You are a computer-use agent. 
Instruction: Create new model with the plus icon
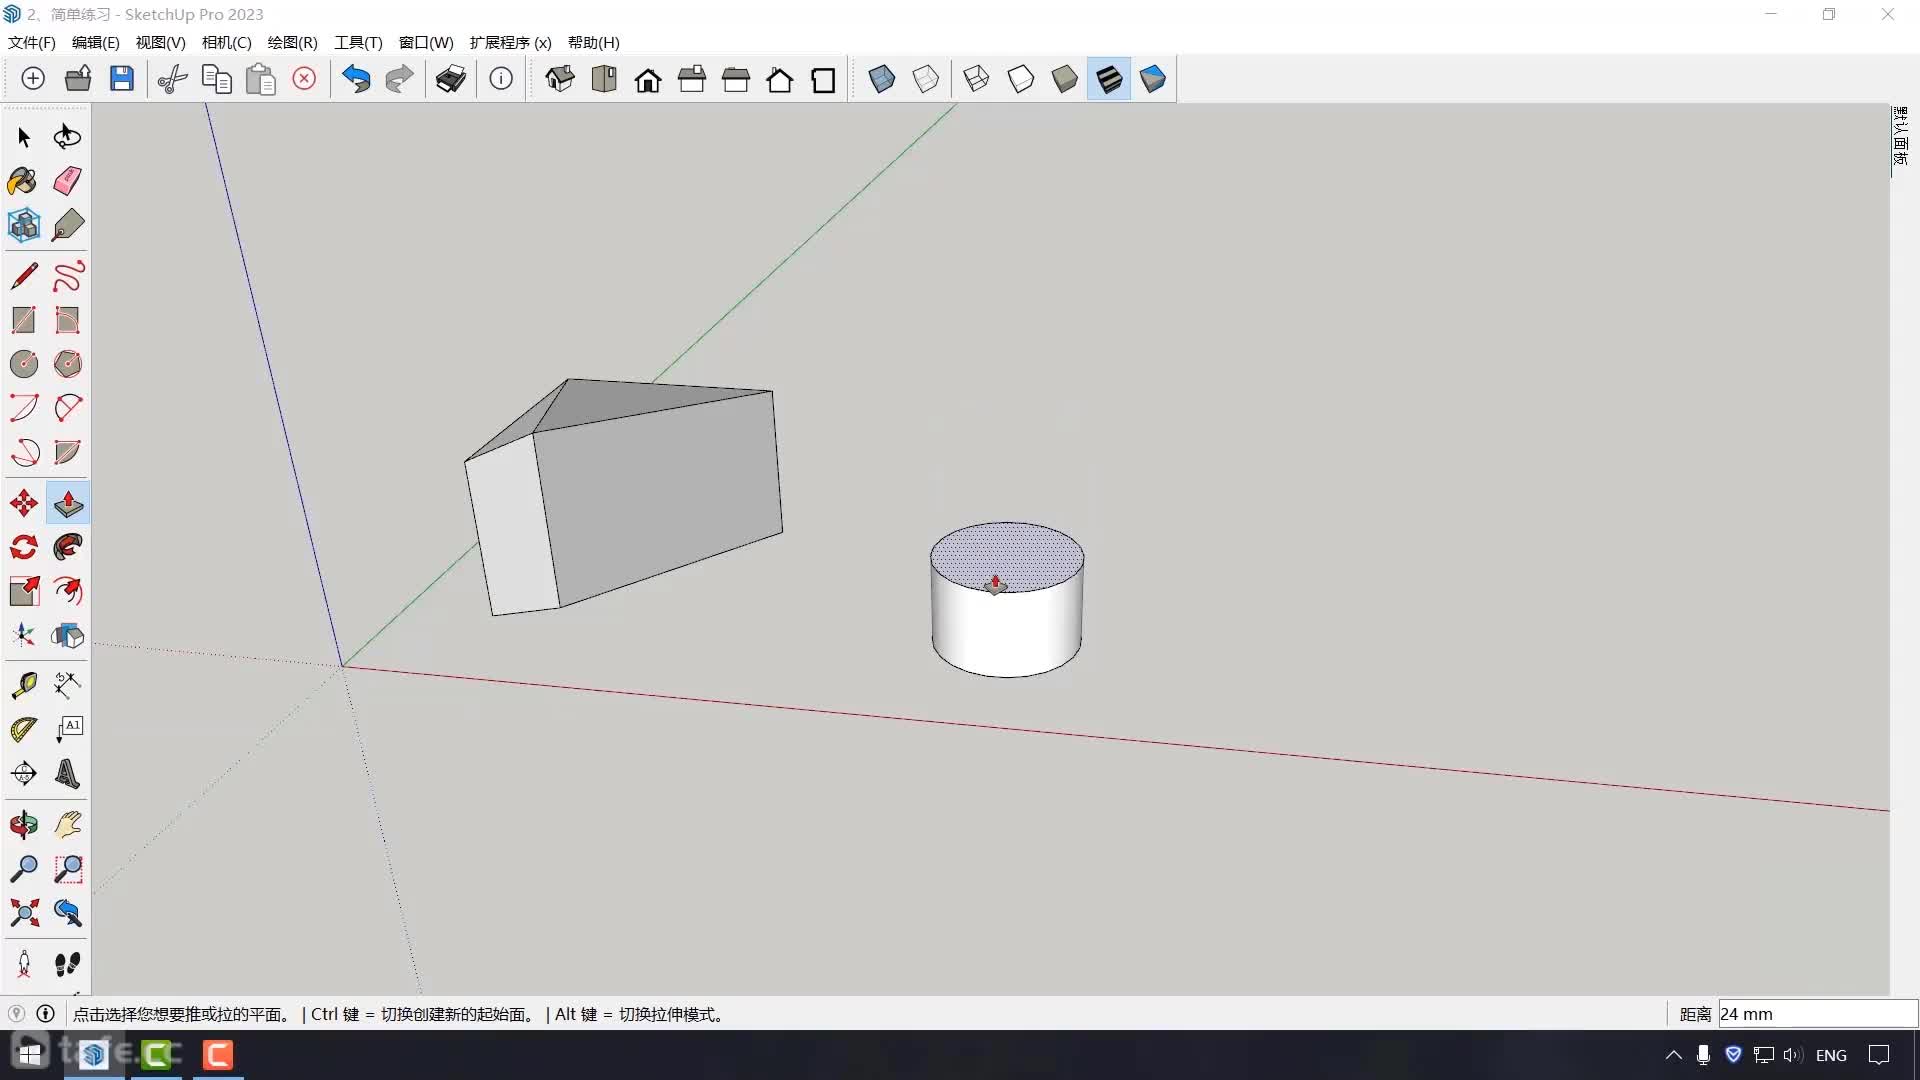(x=33, y=79)
